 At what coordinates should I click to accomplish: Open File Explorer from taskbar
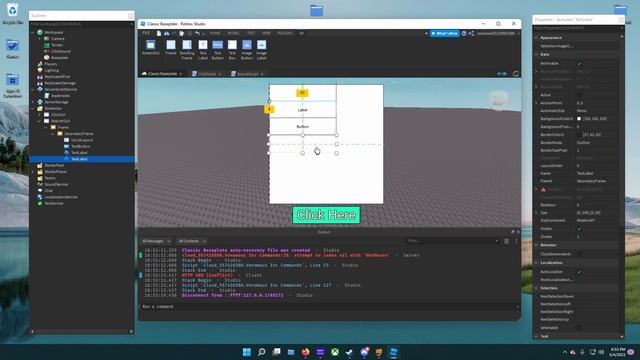pos(291,352)
